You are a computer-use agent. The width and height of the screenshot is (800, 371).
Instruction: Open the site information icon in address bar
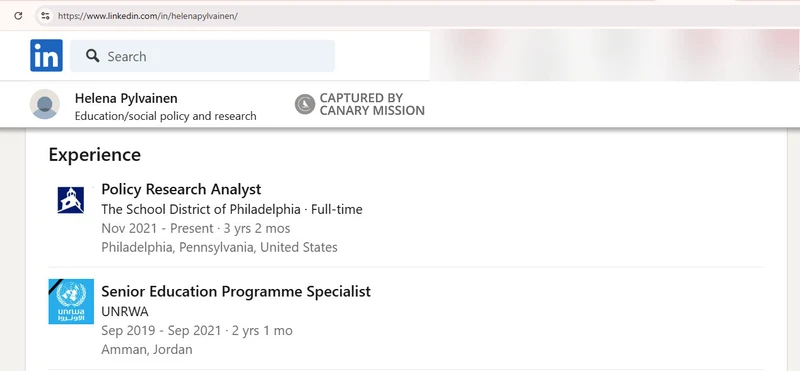pos(45,16)
